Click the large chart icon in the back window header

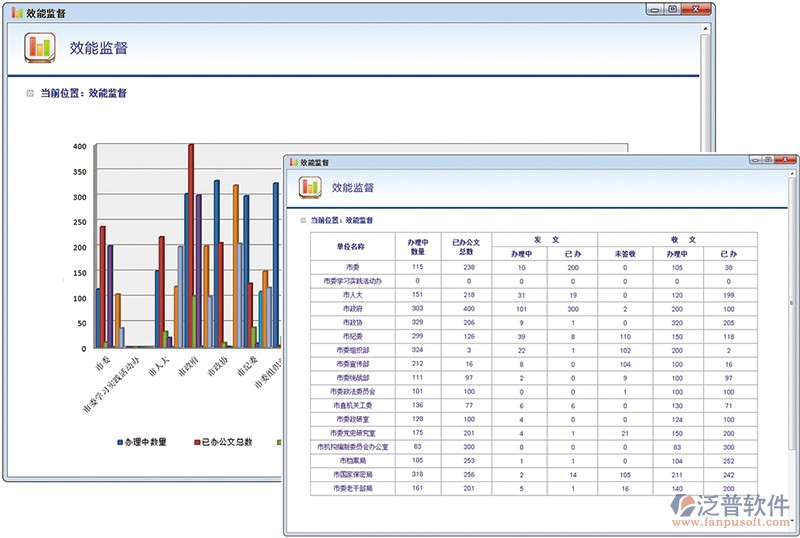[39, 47]
